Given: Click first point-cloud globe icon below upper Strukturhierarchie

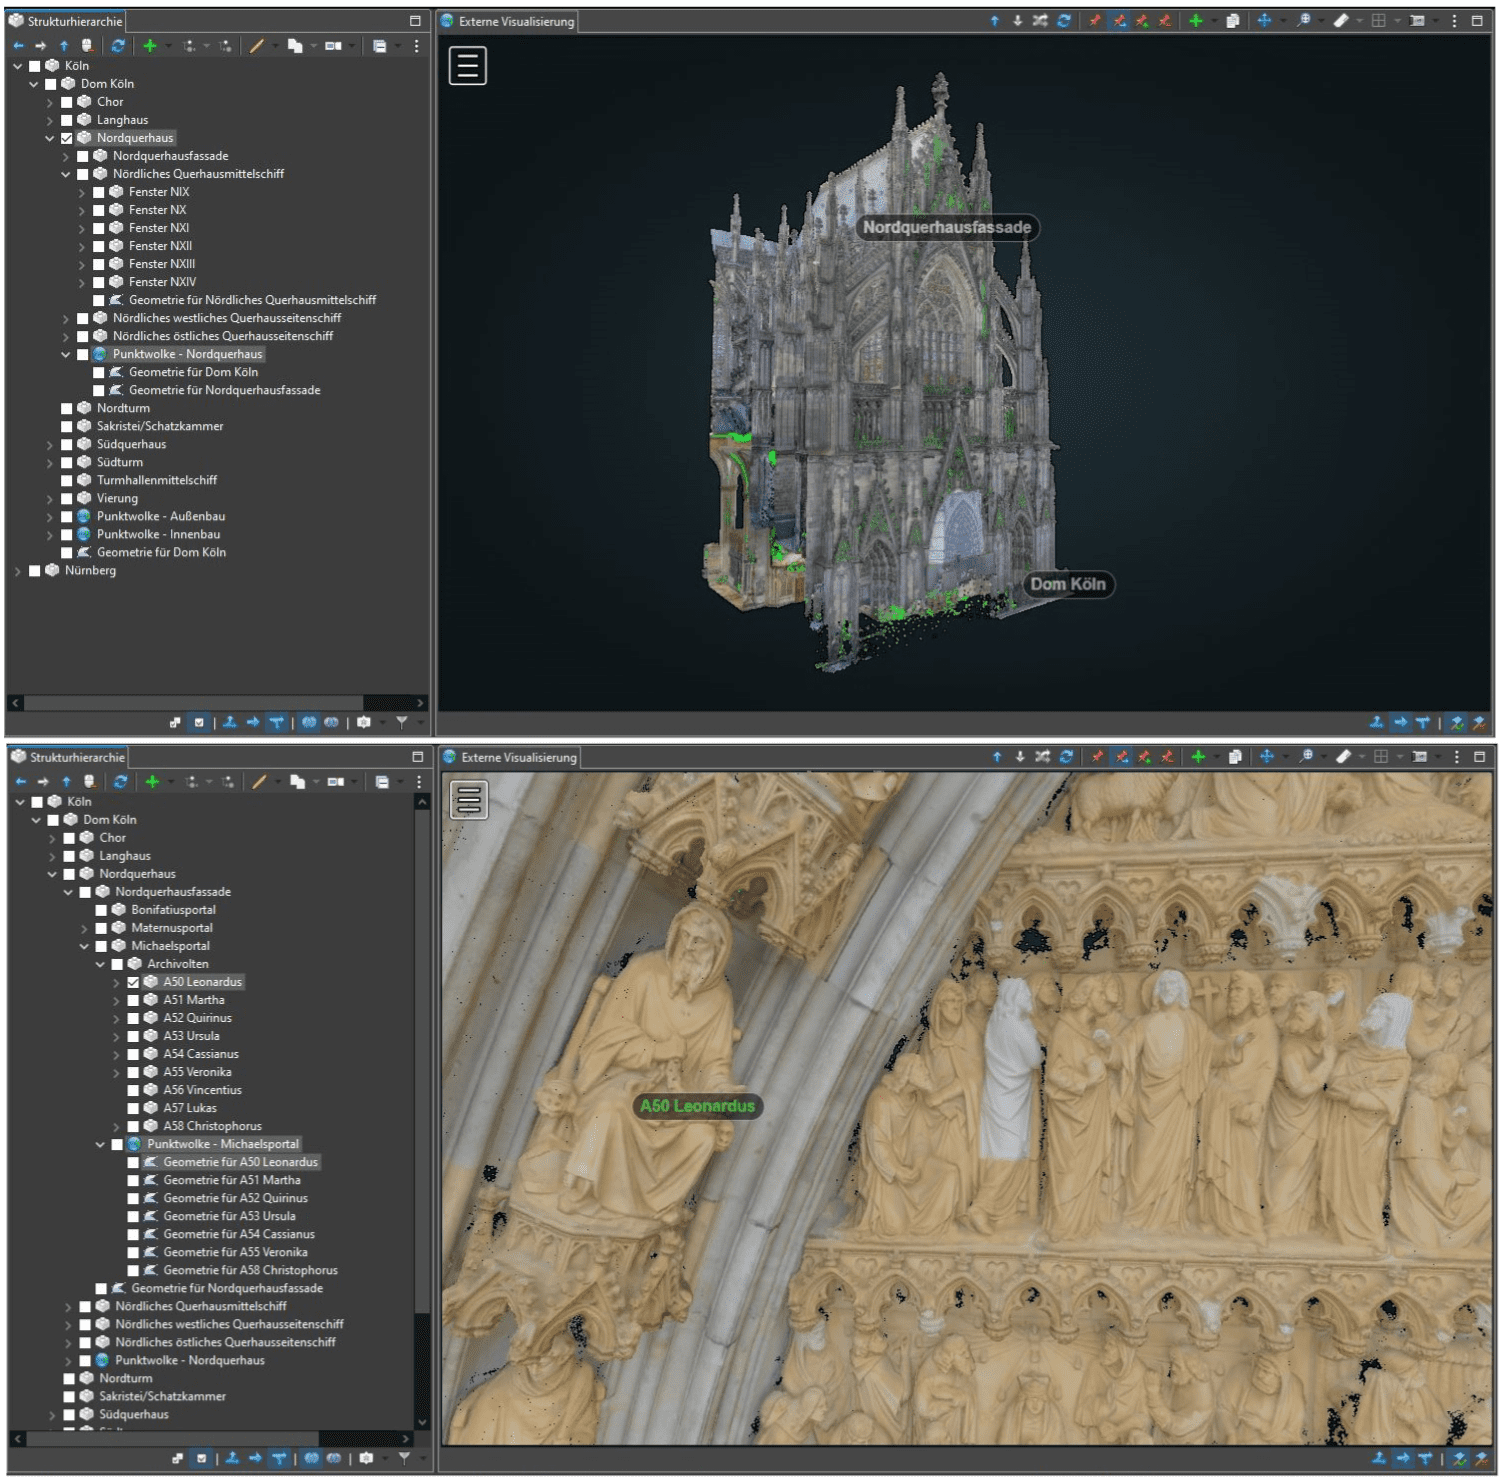Looking at the screenshot, I should tap(309, 722).
